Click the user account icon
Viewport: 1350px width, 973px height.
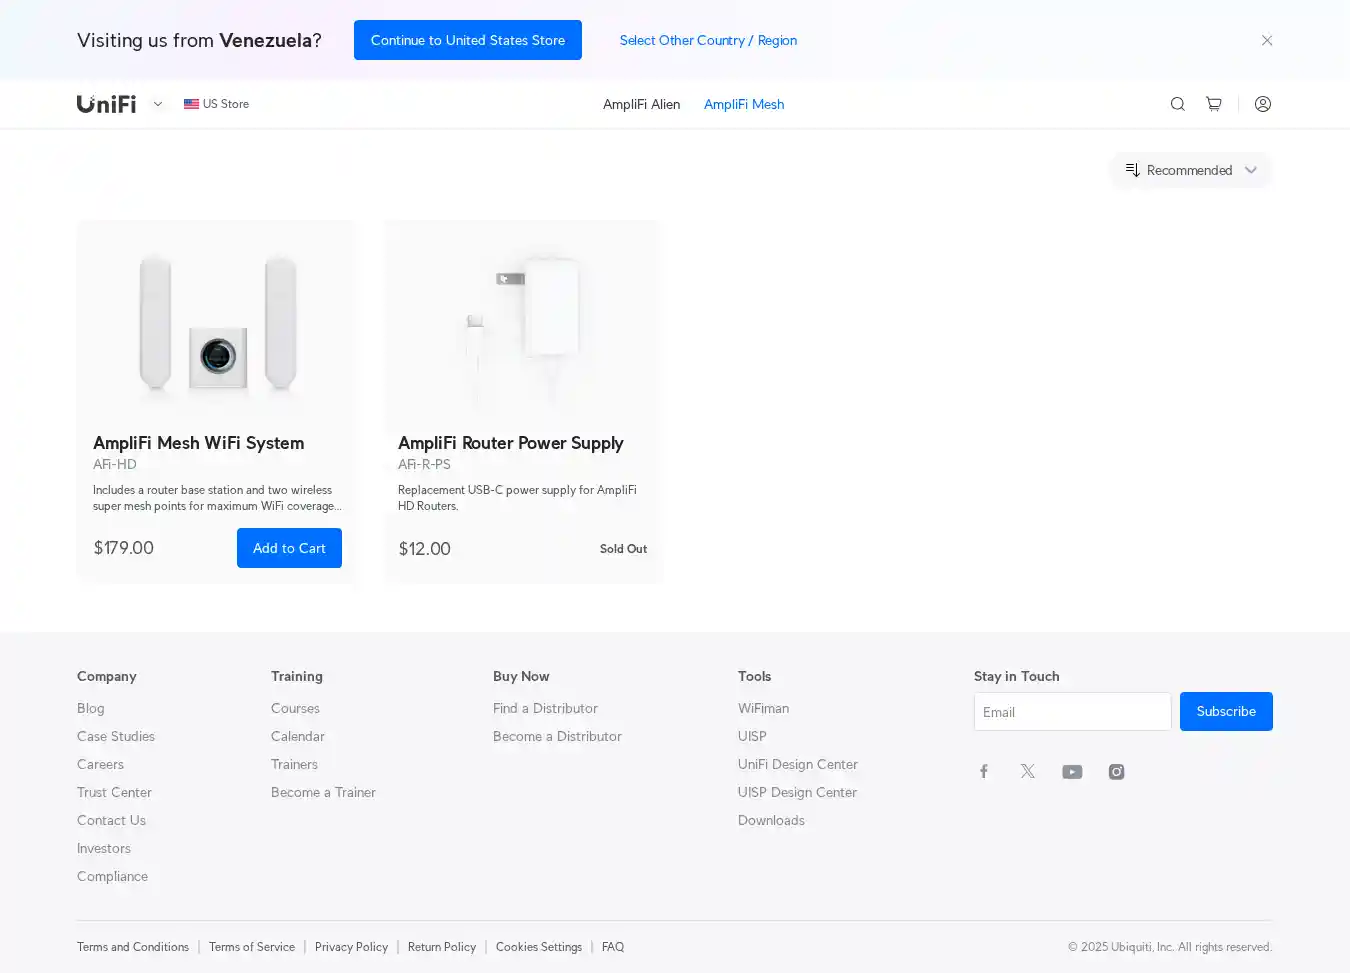(x=1262, y=104)
